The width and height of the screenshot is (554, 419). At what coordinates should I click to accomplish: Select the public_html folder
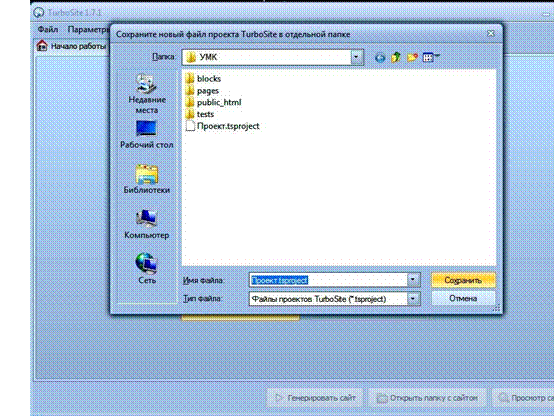click(x=213, y=102)
